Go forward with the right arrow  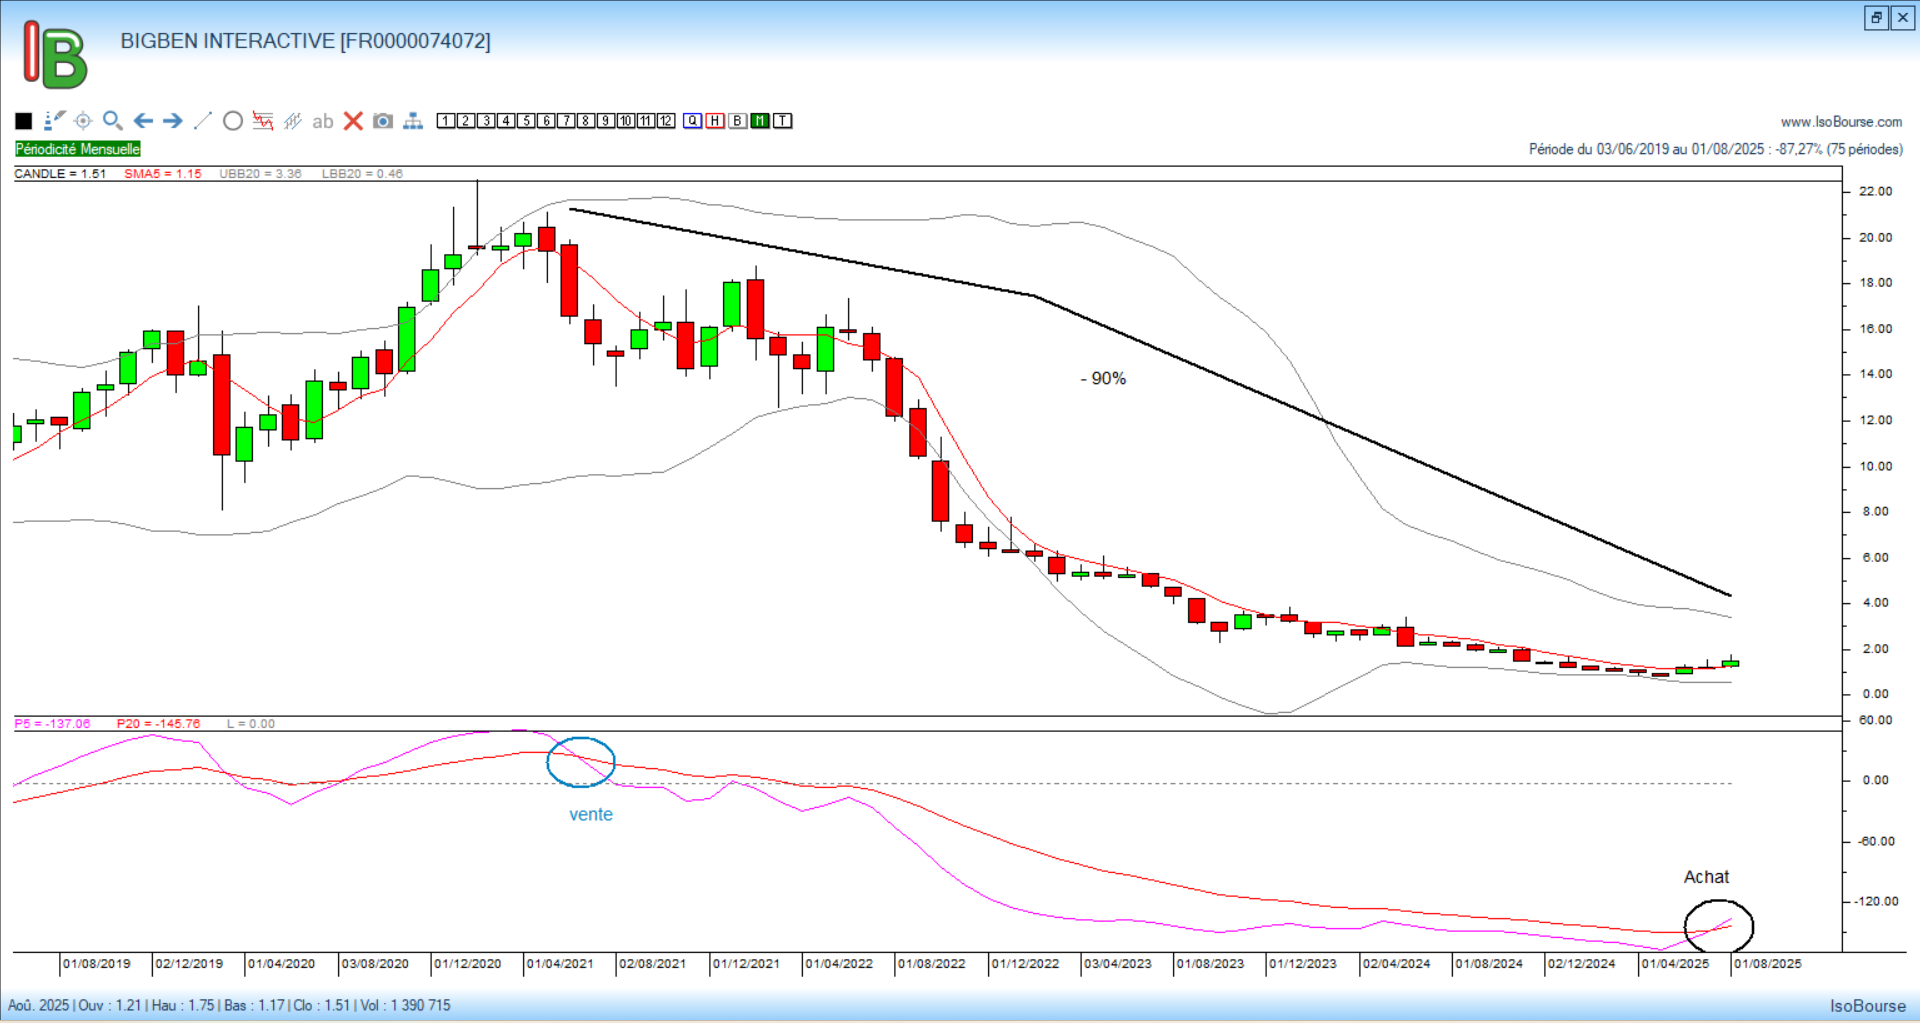[173, 121]
